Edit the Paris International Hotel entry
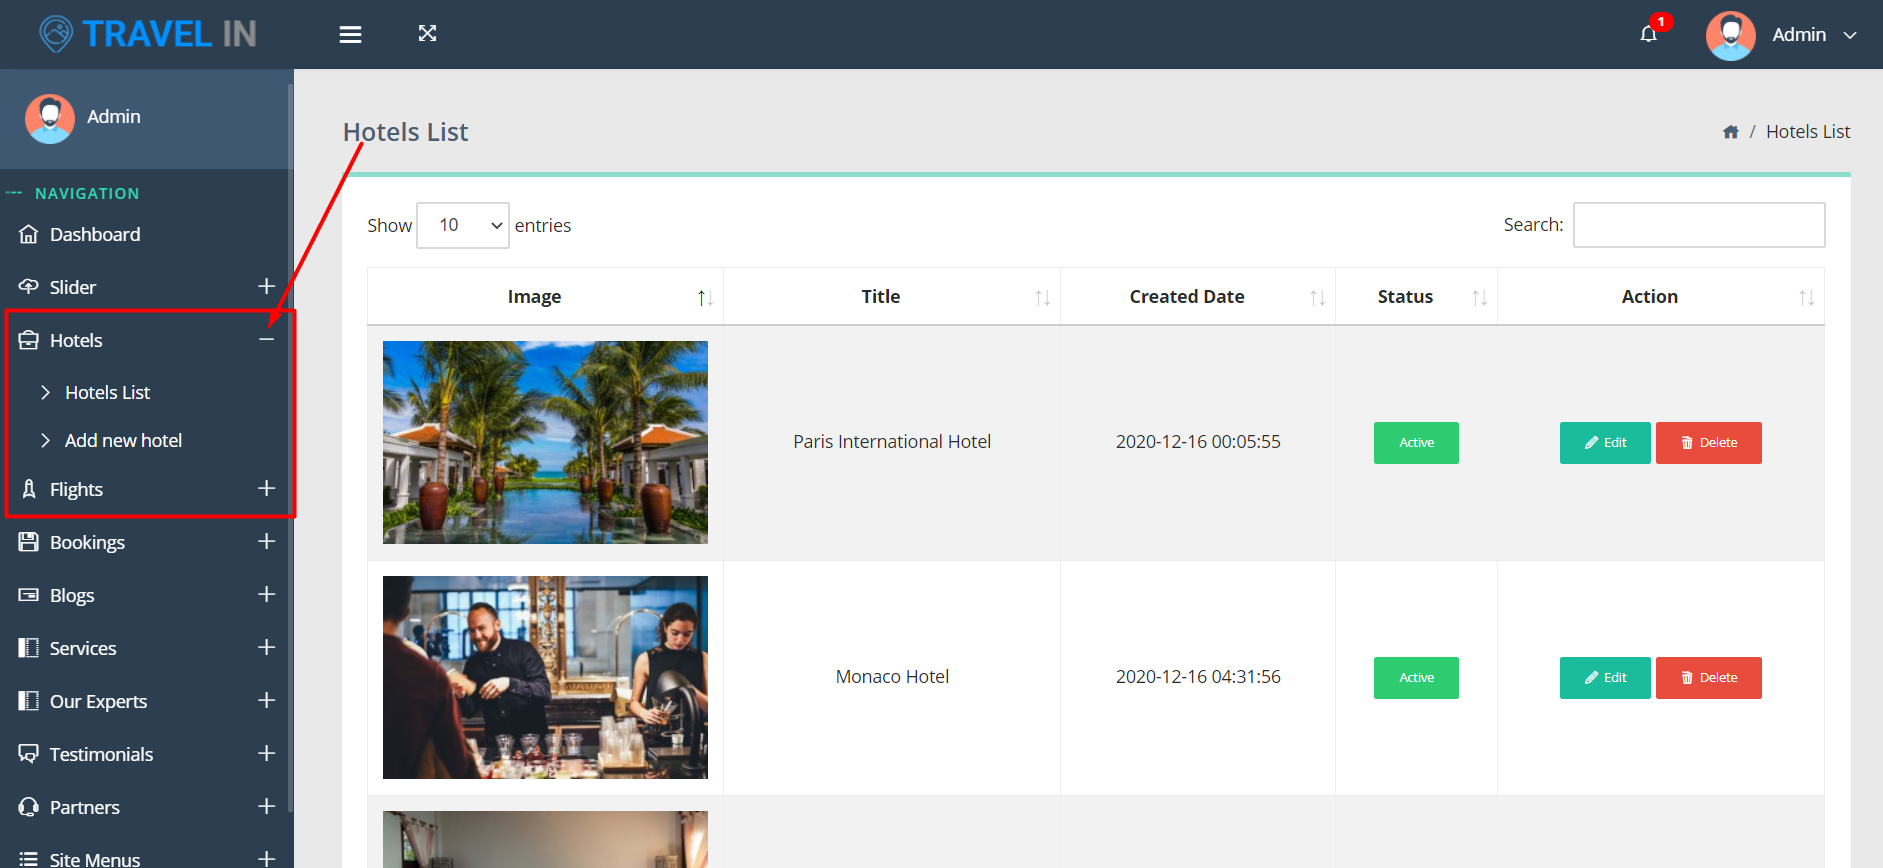This screenshot has height=868, width=1883. [x=1605, y=443]
